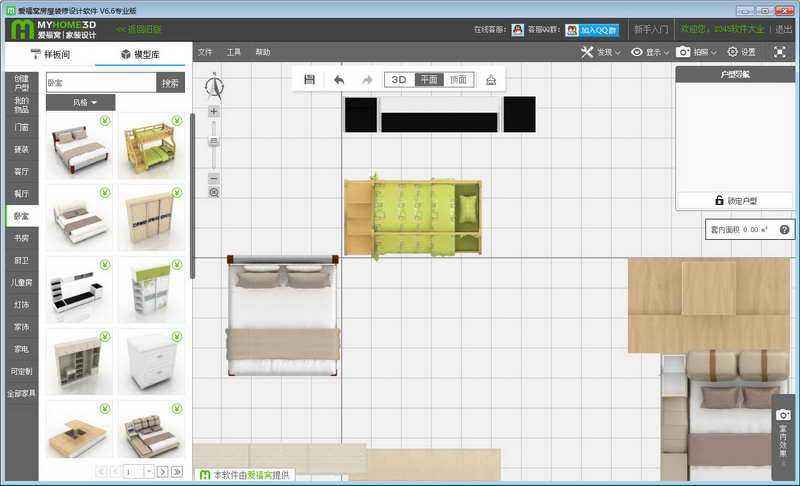Viewport: 800px width, 486px height.
Task: Click the zoom in plus button
Action: [x=214, y=112]
